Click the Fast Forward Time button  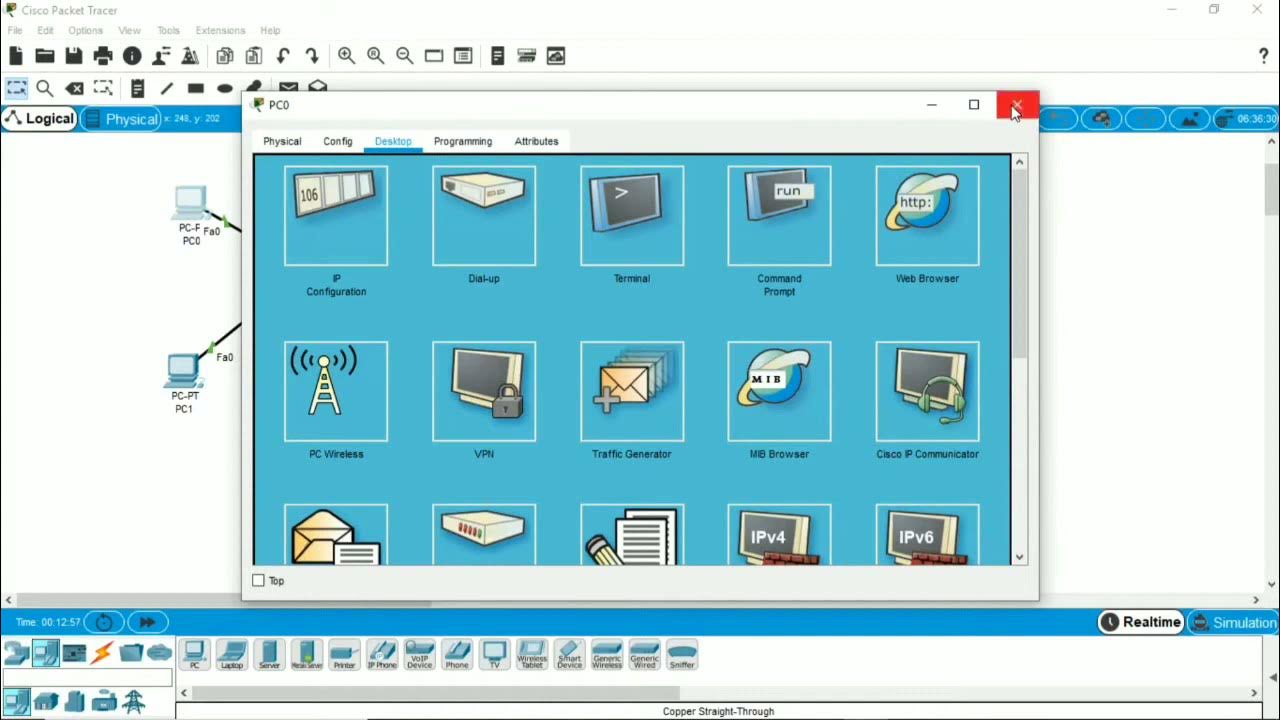[x=147, y=622]
